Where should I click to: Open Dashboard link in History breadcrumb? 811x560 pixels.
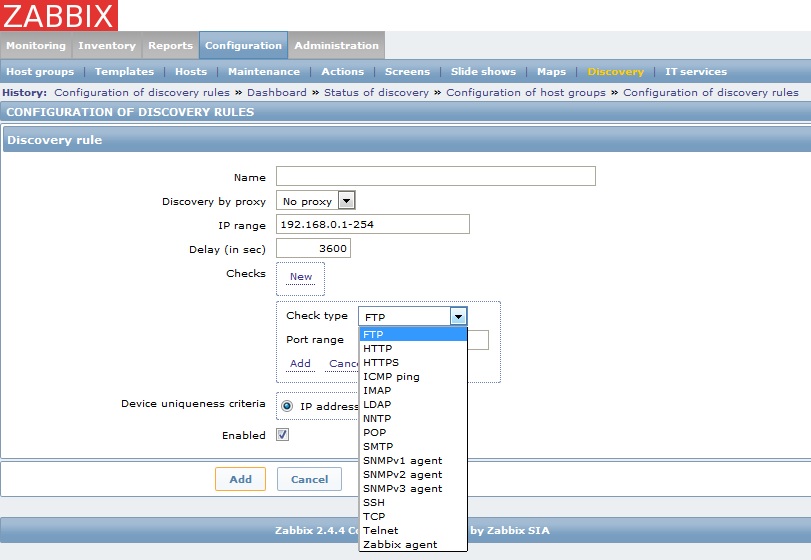click(277, 92)
